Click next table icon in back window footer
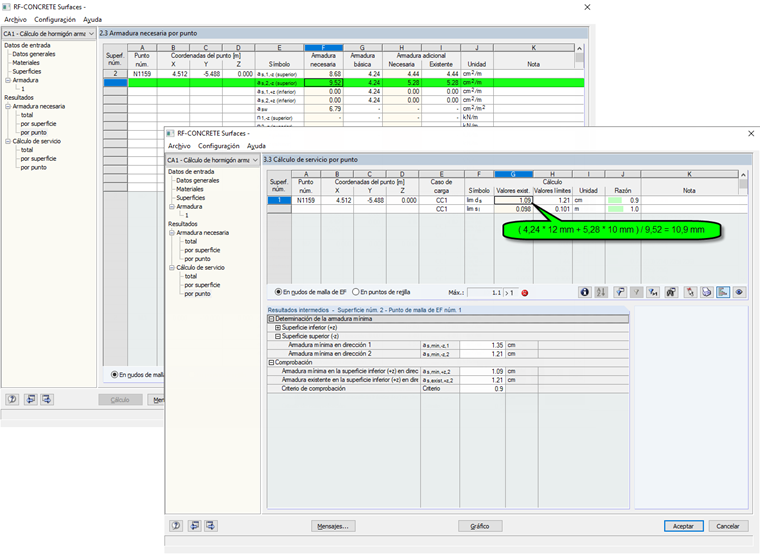 (47, 399)
